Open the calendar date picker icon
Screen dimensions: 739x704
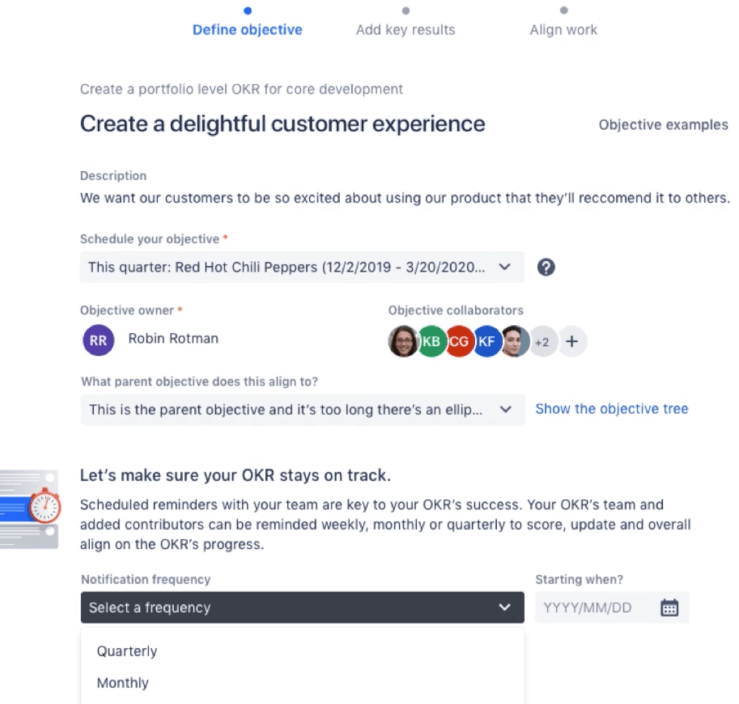pyautogui.click(x=669, y=607)
